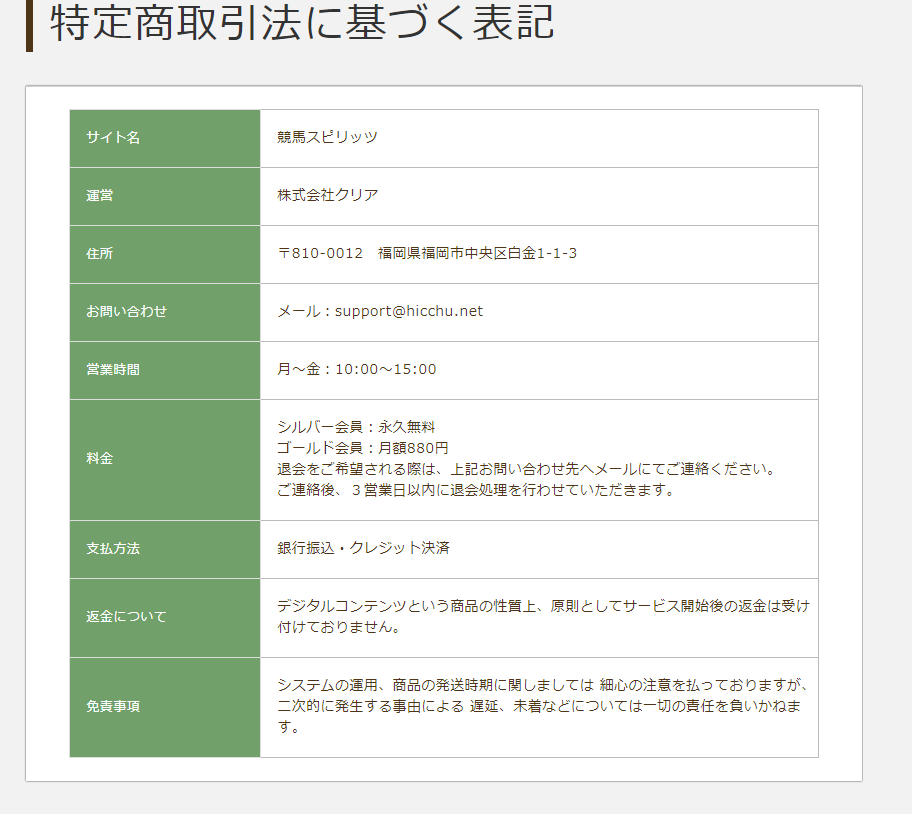Select the 料金 label cell

[x=165, y=460]
